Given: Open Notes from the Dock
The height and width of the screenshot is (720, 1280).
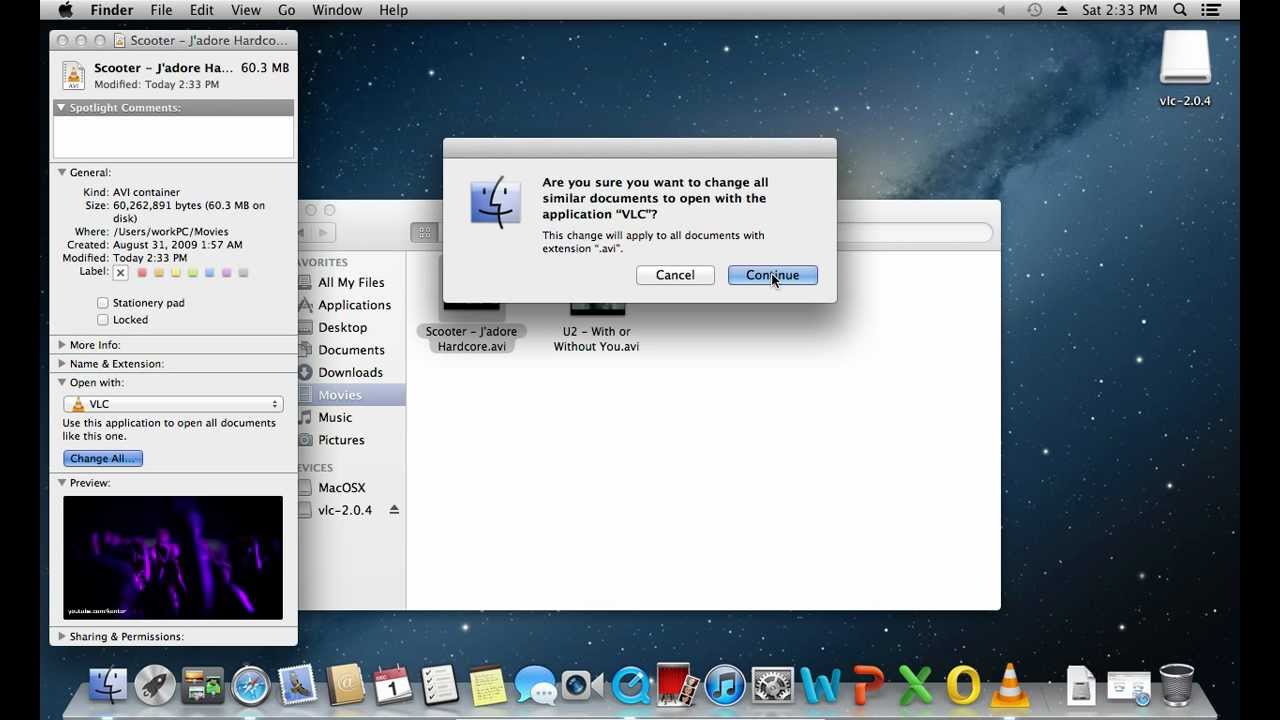Looking at the screenshot, I should pos(487,686).
